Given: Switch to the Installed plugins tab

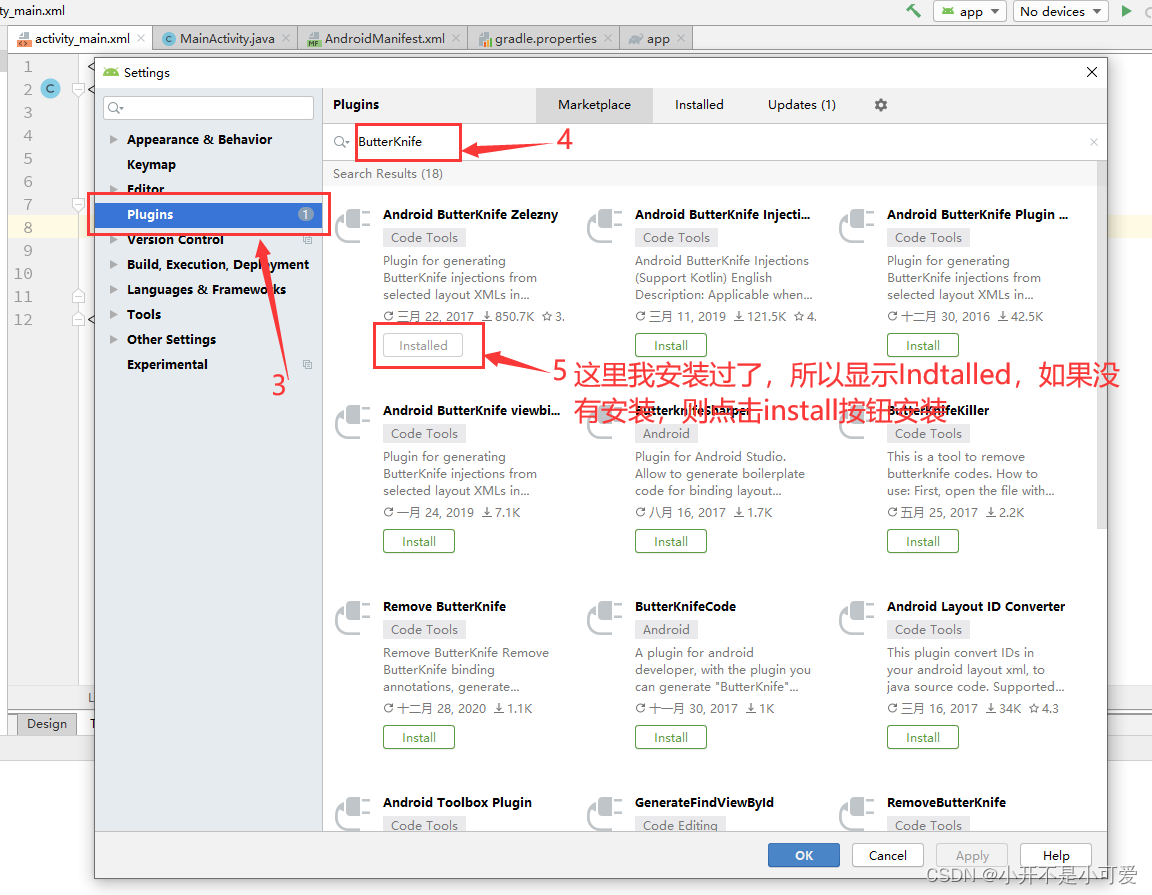Looking at the screenshot, I should pyautogui.click(x=699, y=104).
